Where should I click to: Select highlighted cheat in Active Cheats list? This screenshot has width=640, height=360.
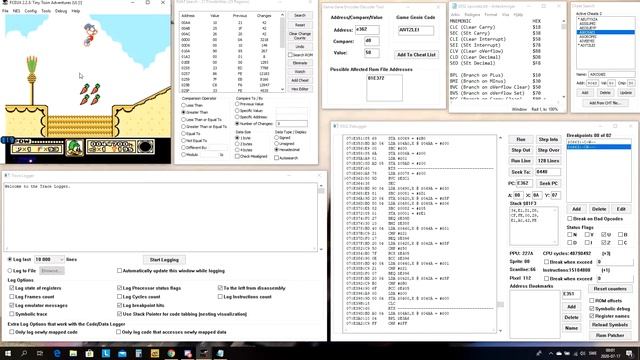pos(605,32)
